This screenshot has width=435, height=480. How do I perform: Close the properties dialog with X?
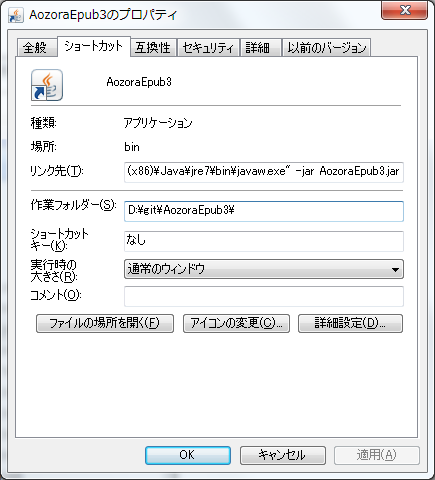[x=404, y=10]
